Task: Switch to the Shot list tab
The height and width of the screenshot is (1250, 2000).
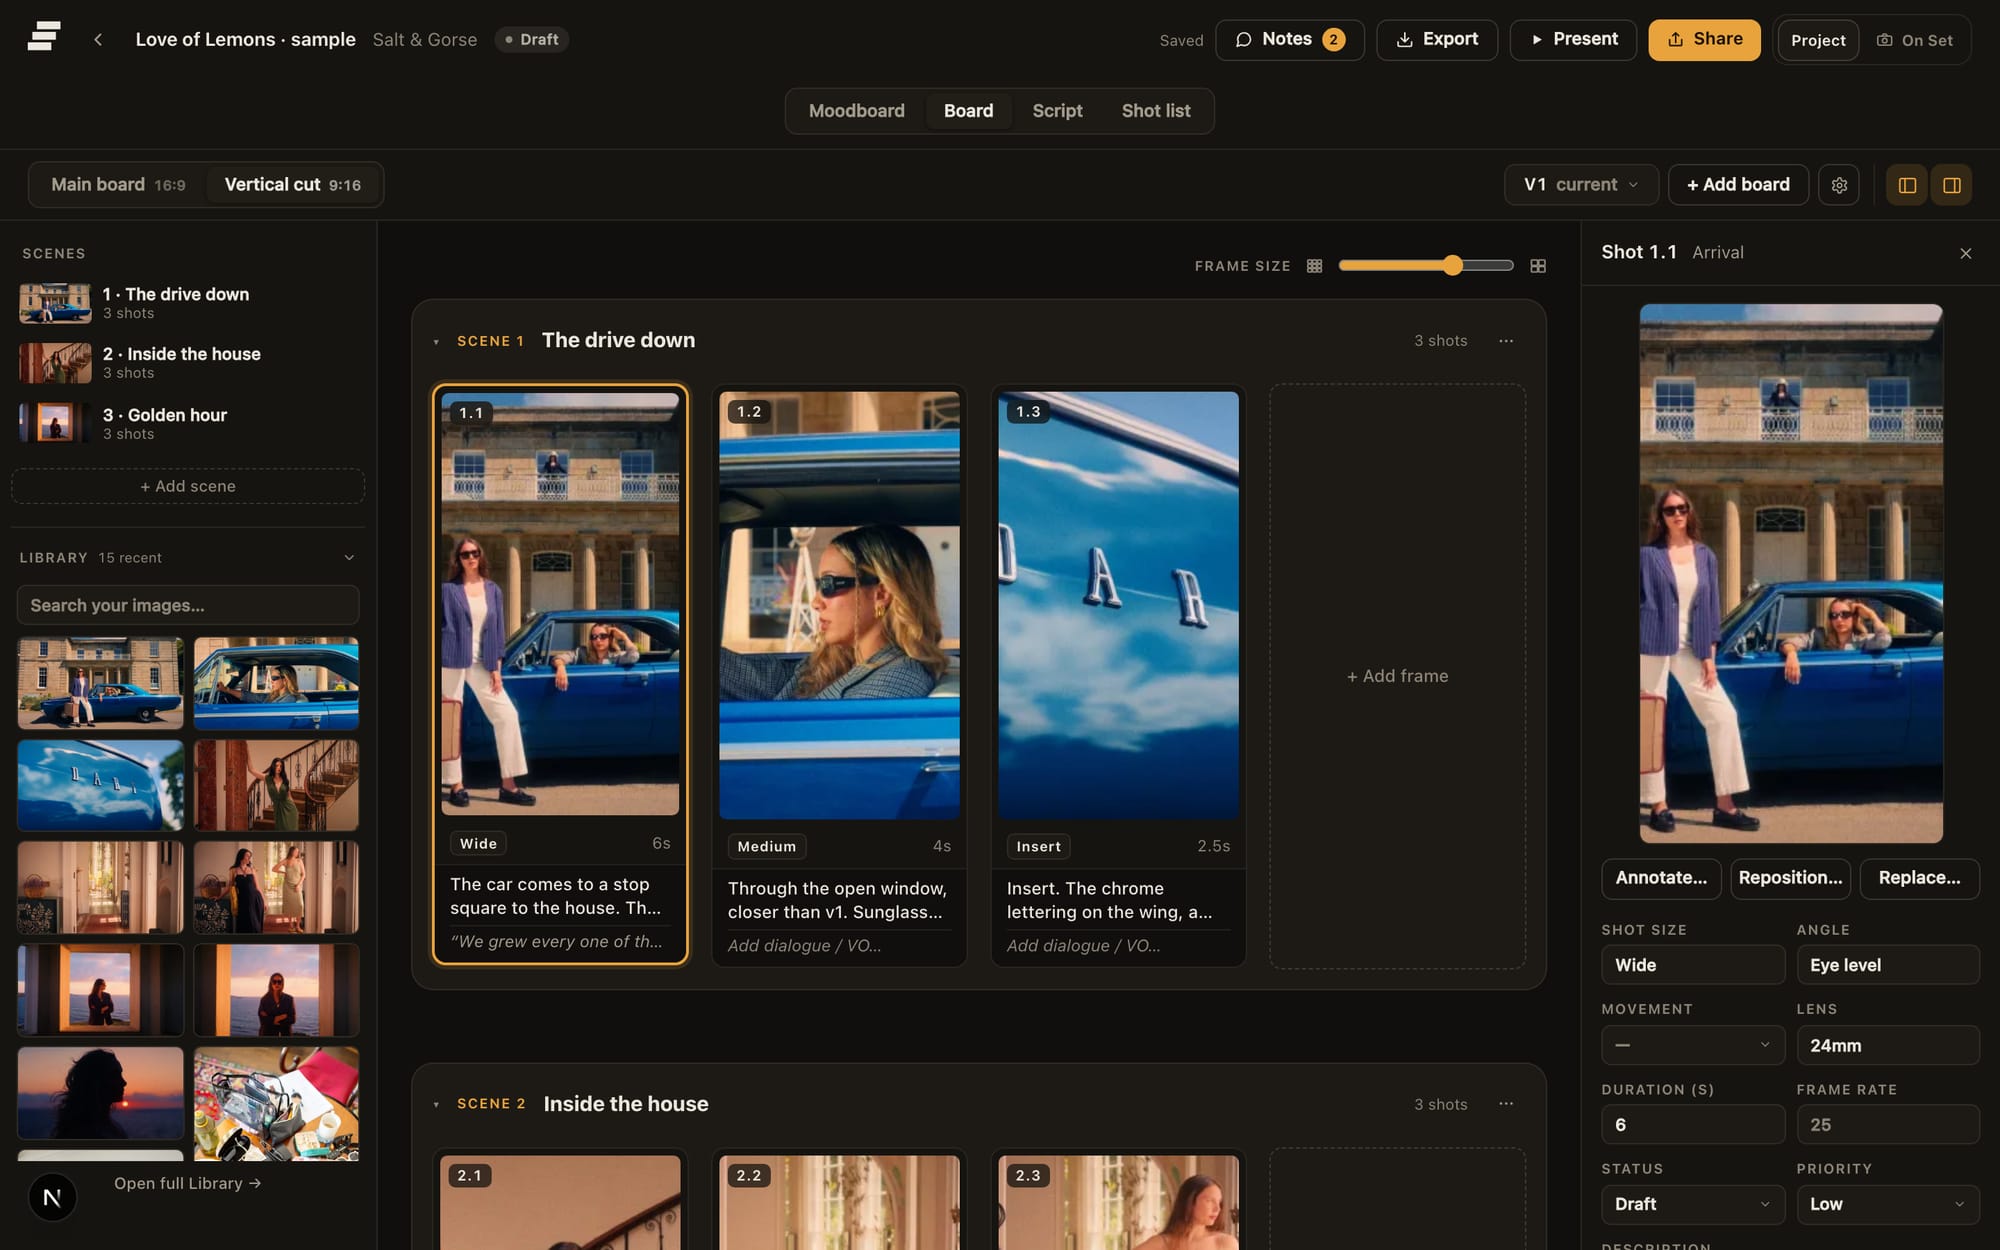Action: (x=1156, y=111)
